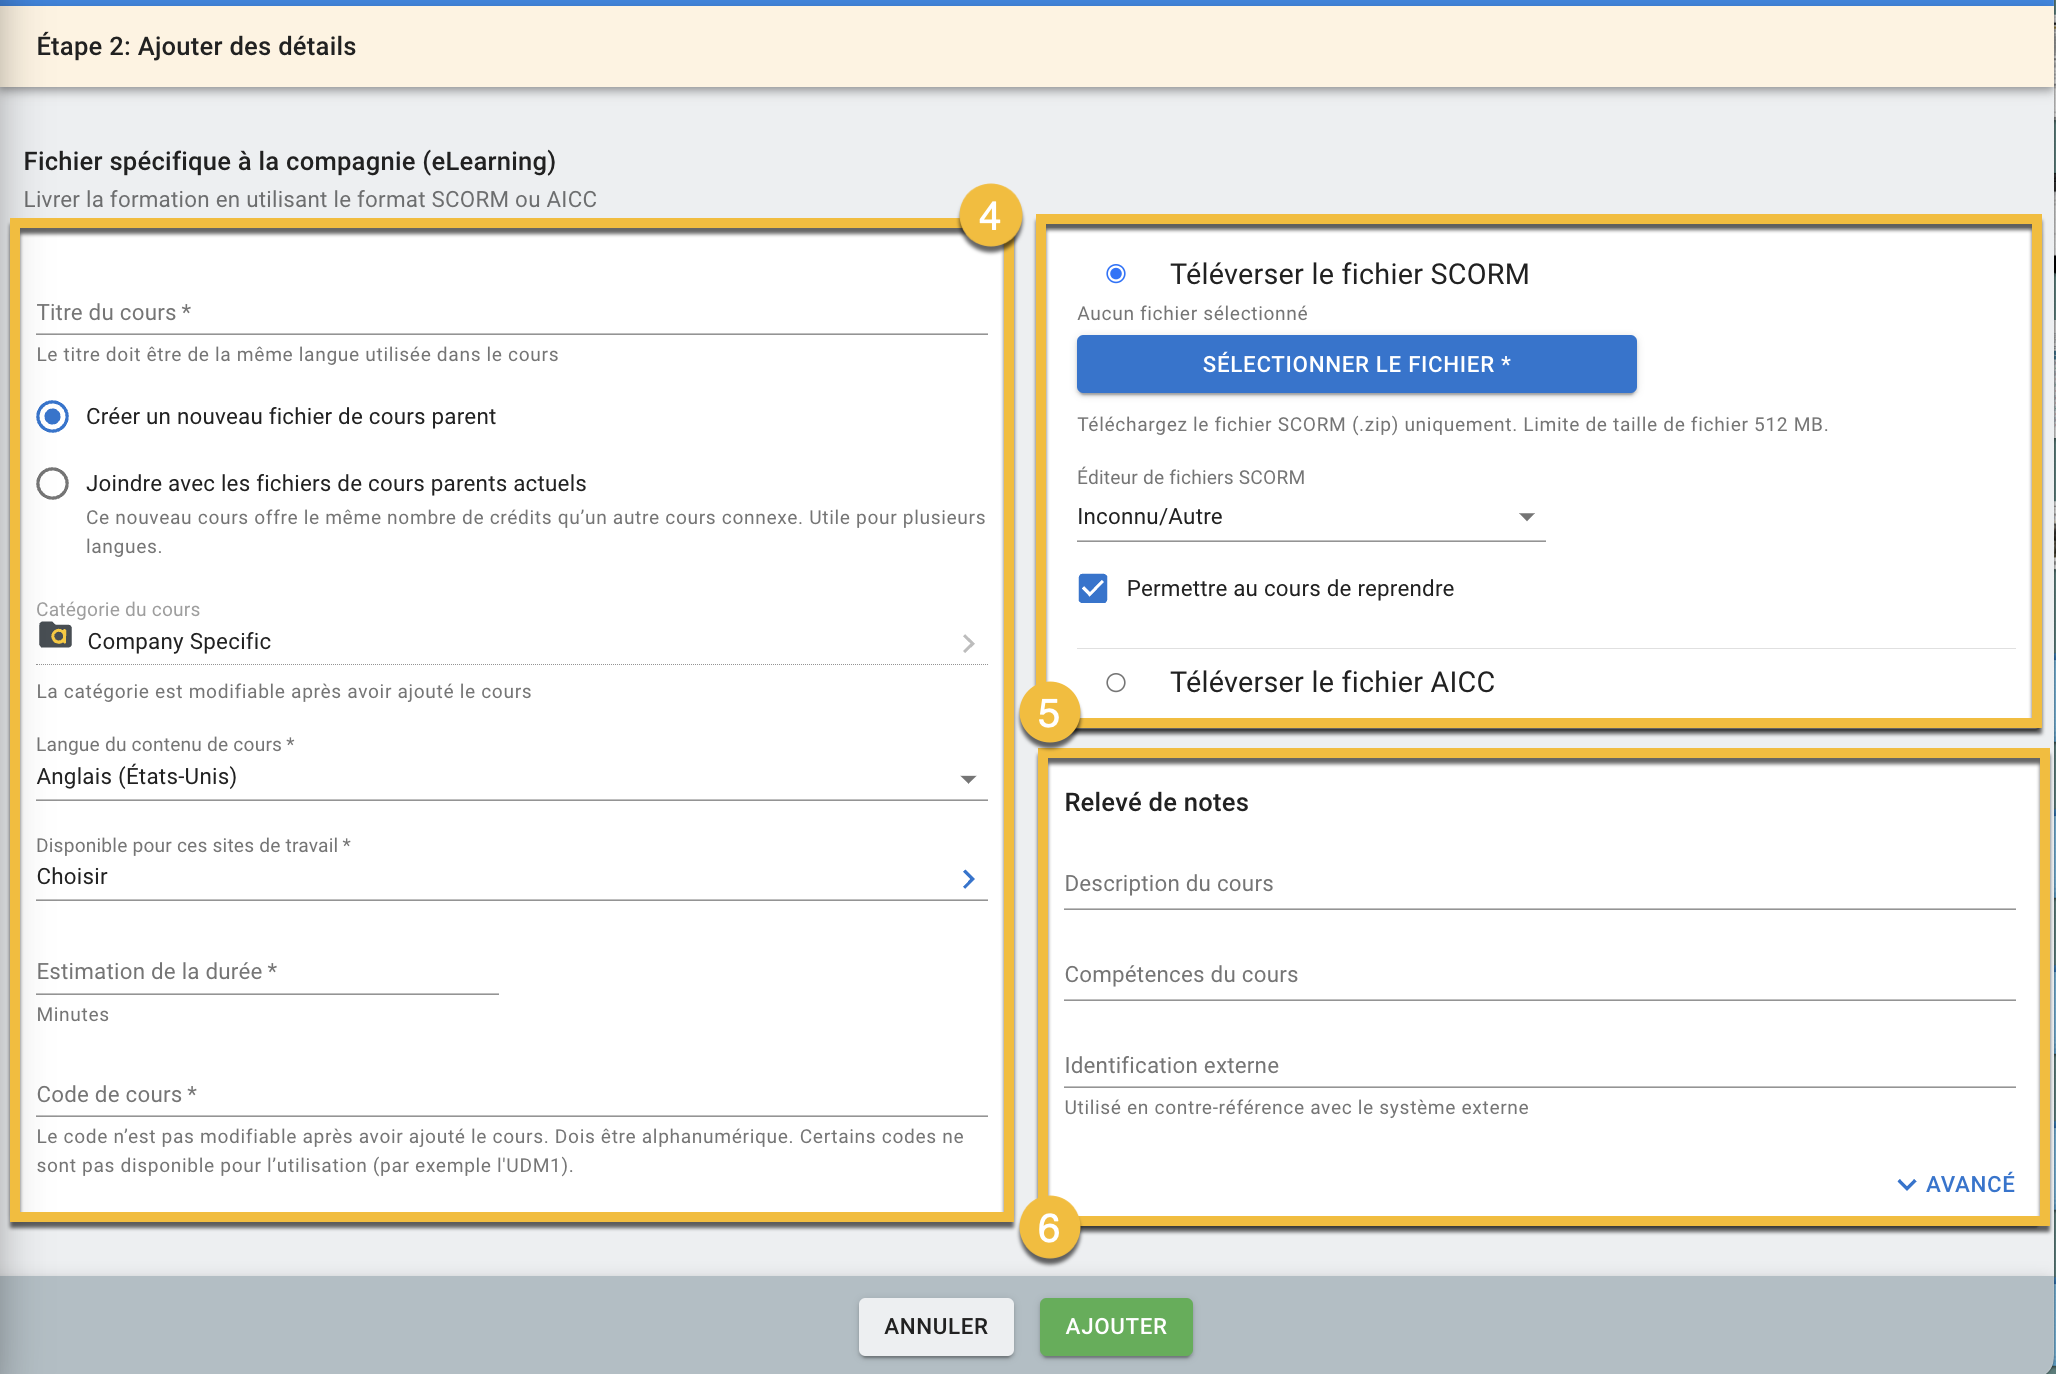
Task: Select Joindre avec les fichiers parents actuels
Action: coord(53,484)
